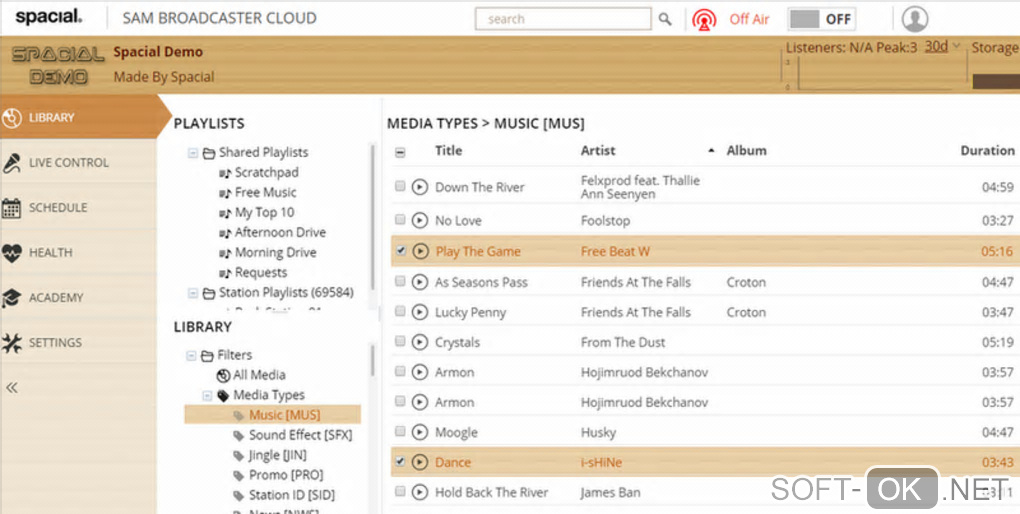This screenshot has height=514, width=1020.
Task: Open the Live Control section
Action: 68,162
